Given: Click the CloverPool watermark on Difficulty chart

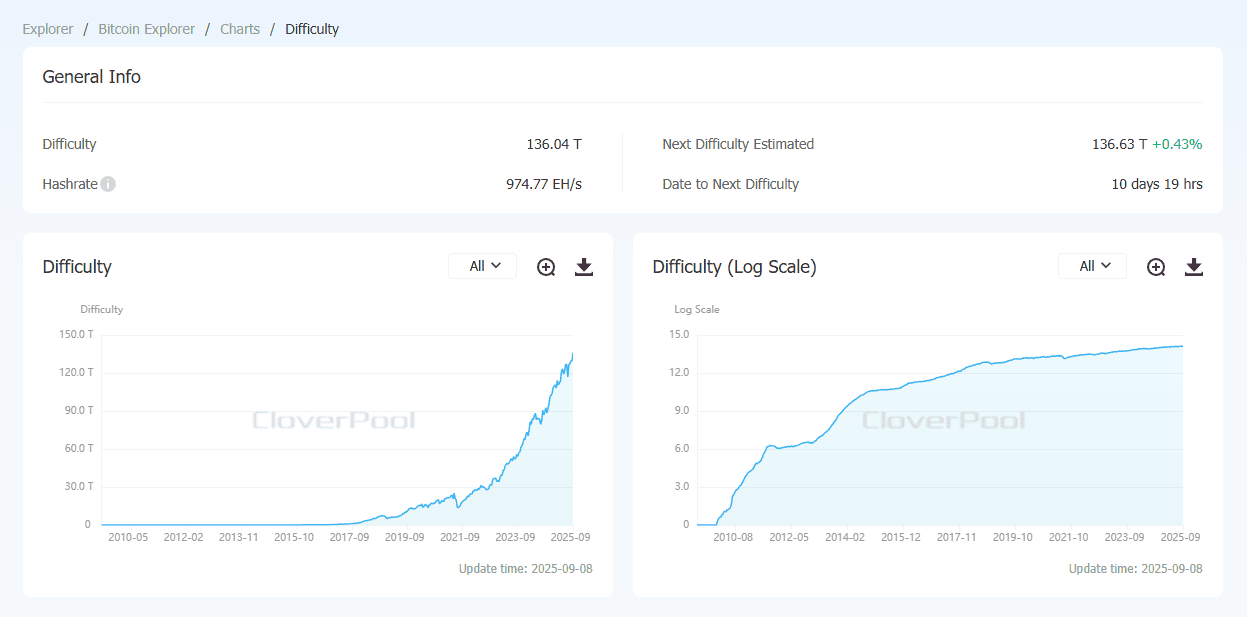Looking at the screenshot, I should (x=334, y=420).
